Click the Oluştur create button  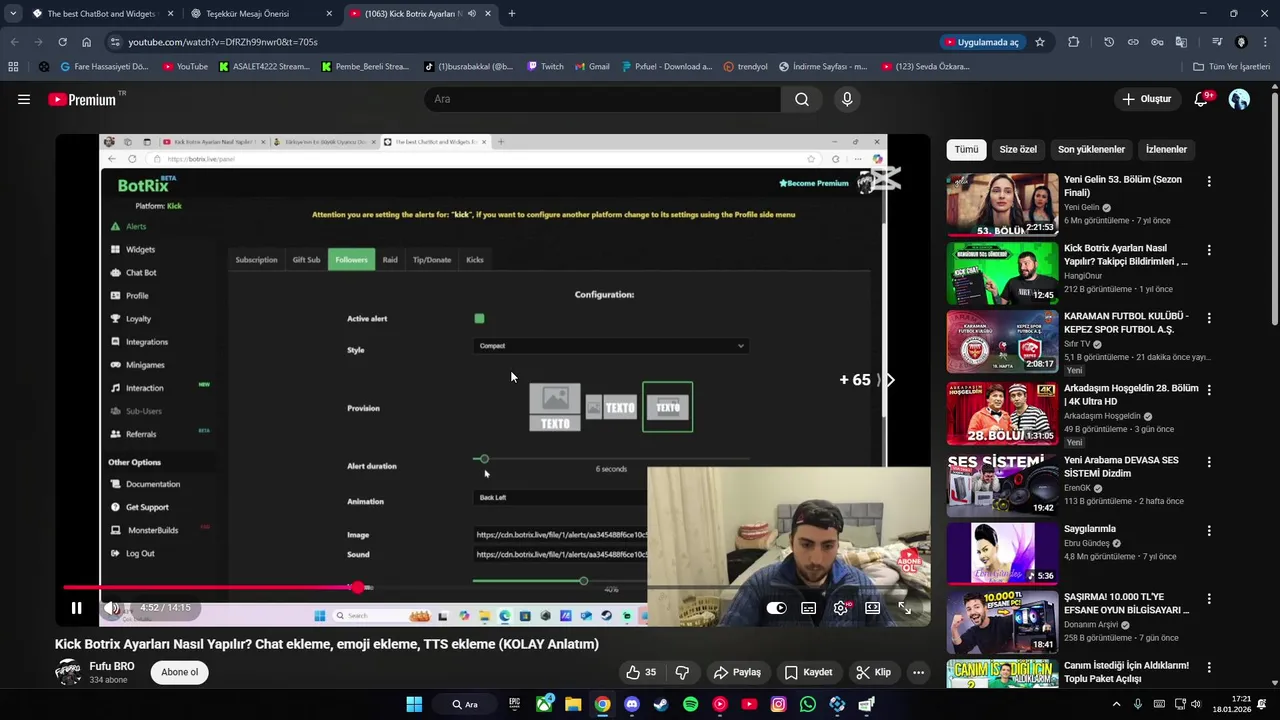point(1147,99)
